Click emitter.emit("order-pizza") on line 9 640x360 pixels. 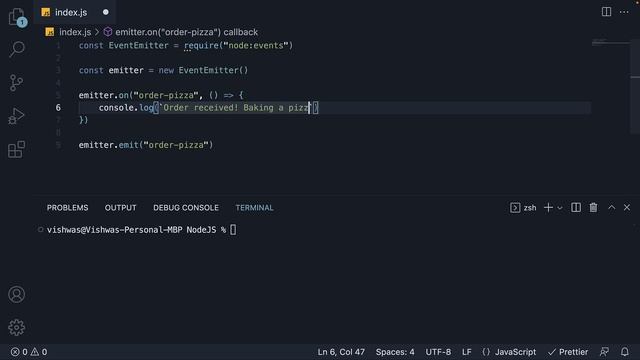(x=146, y=145)
